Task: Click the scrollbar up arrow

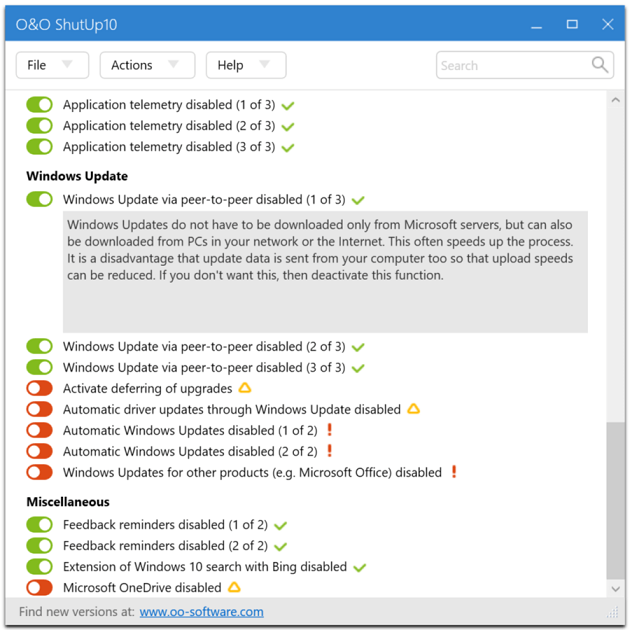Action: 616,100
